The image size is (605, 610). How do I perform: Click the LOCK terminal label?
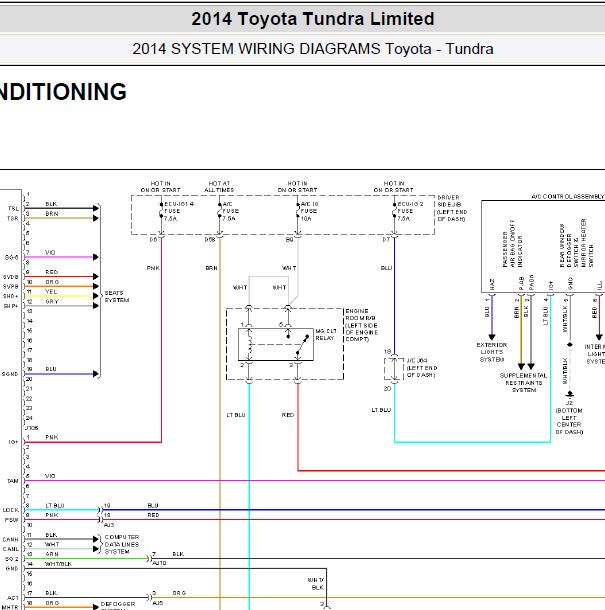(11, 510)
